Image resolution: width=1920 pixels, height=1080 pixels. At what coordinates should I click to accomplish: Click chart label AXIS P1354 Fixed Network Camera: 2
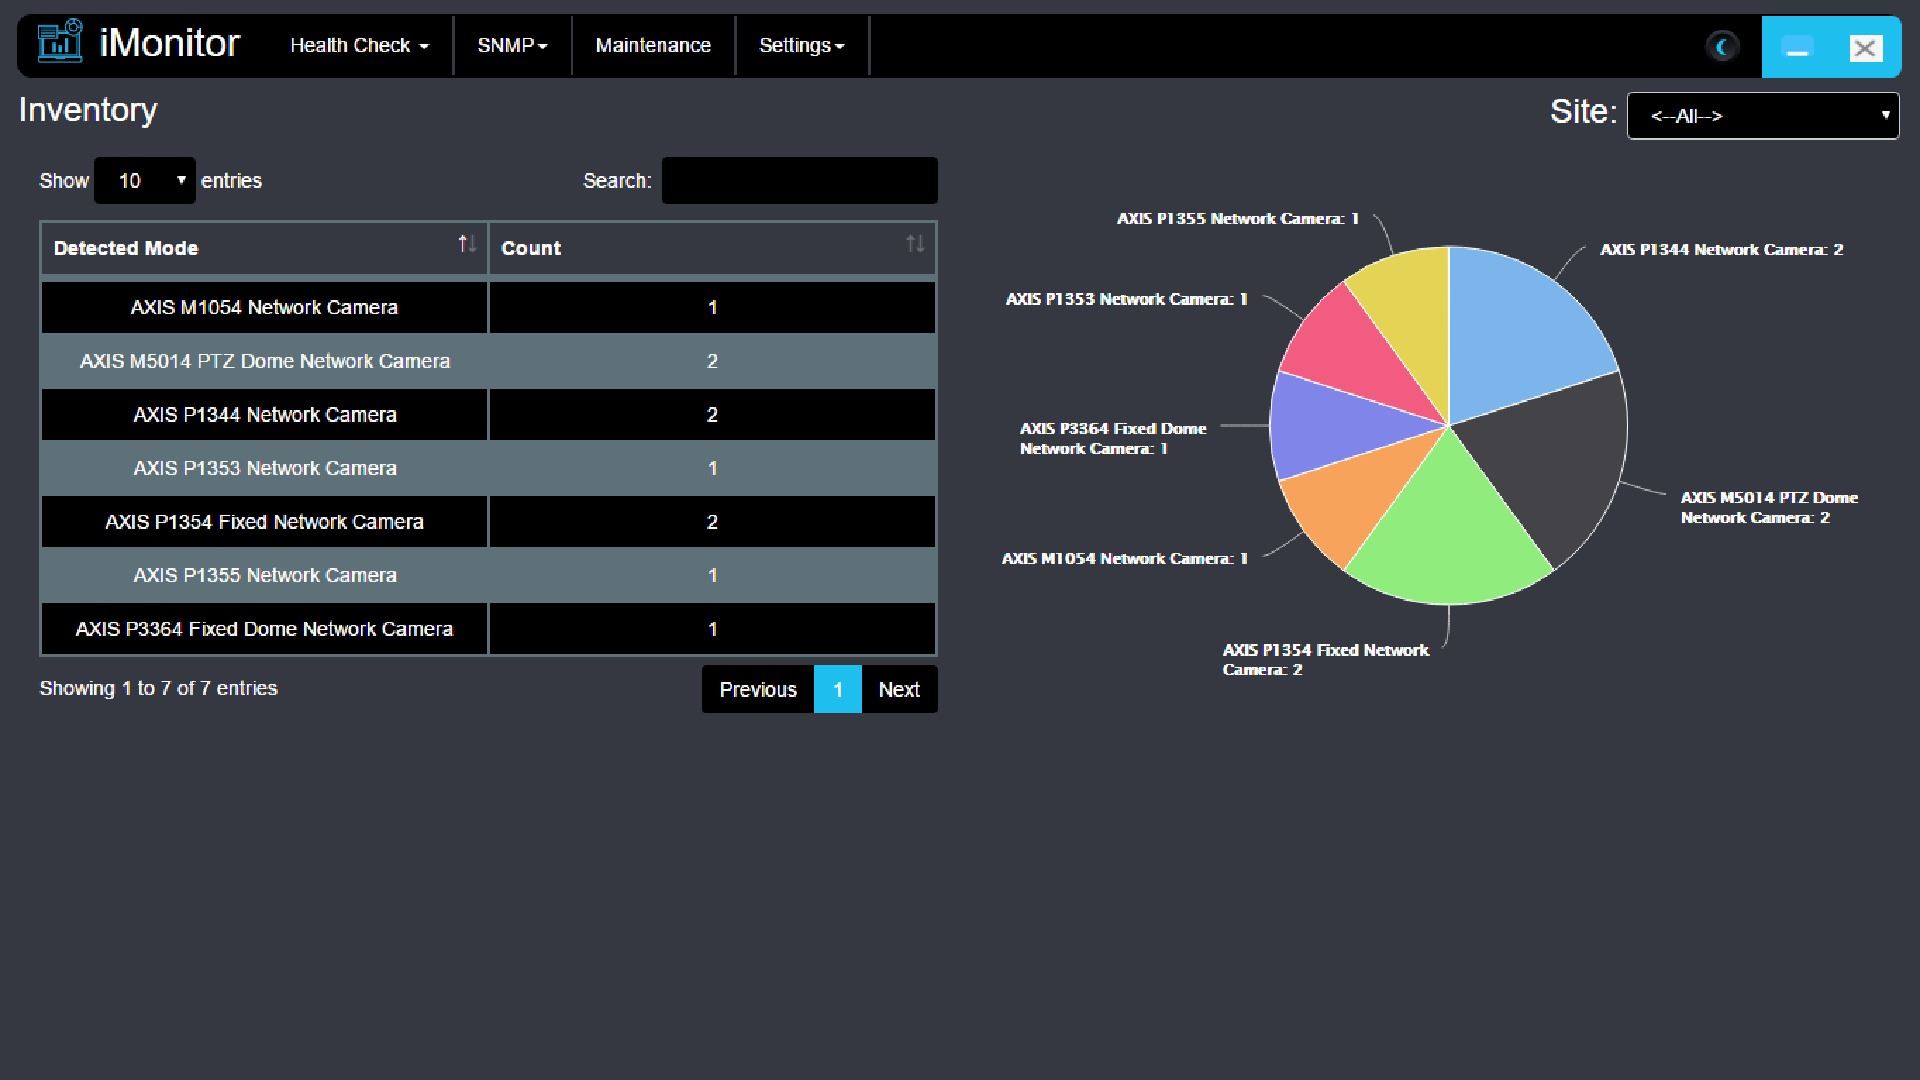[x=1326, y=660]
